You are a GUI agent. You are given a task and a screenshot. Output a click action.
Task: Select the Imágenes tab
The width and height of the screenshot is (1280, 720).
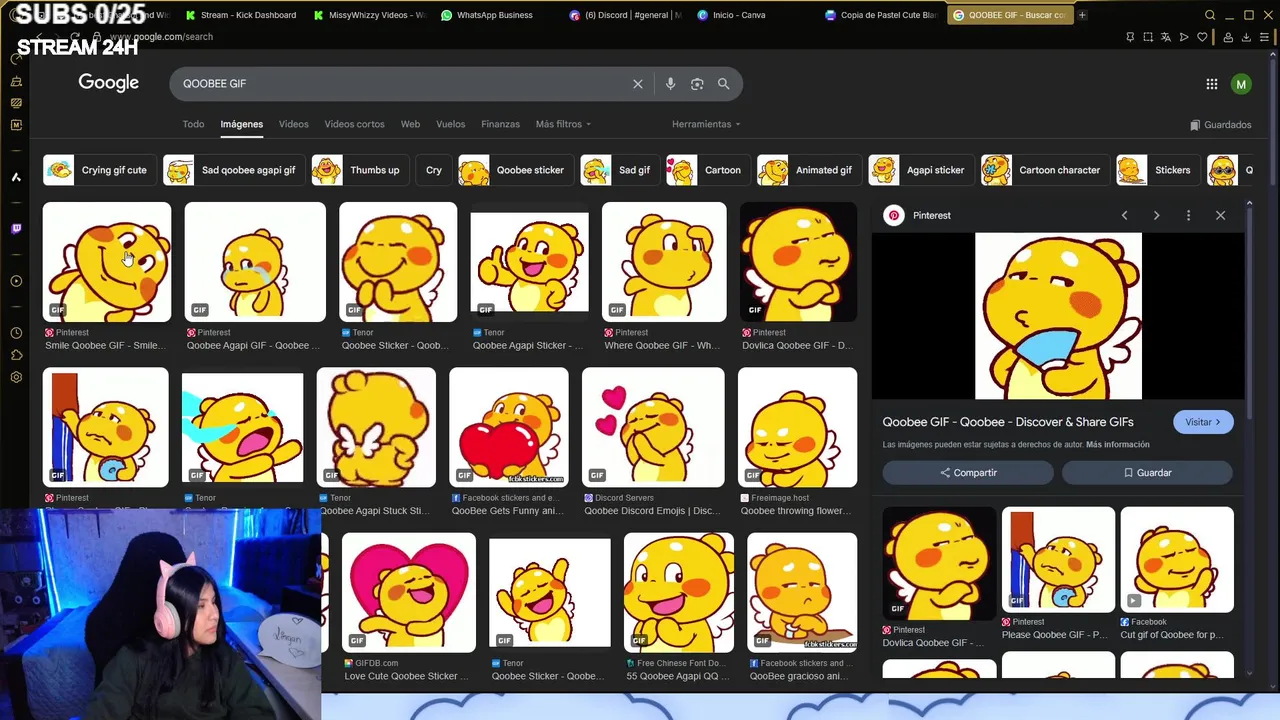(x=241, y=124)
